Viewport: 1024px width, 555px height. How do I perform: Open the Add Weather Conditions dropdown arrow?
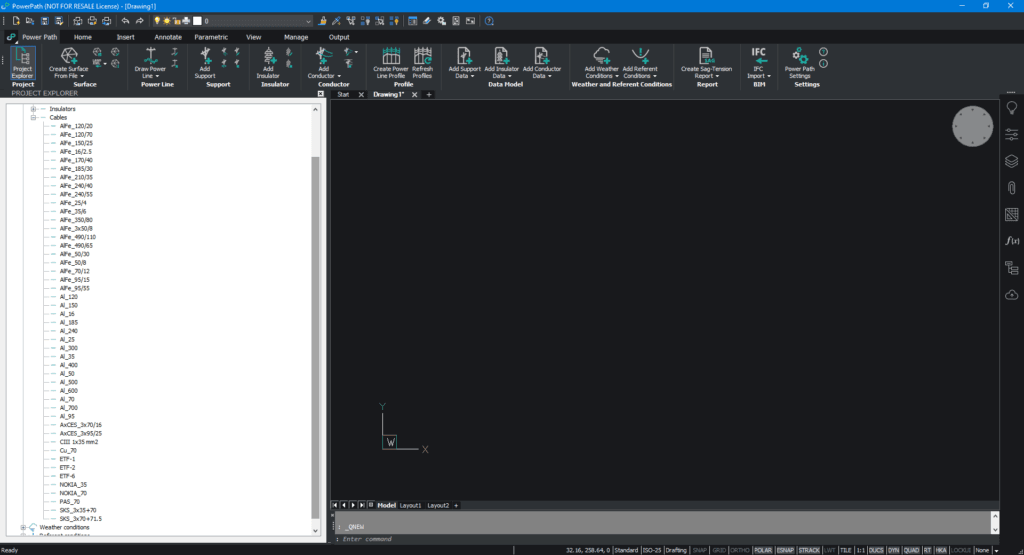[x=616, y=76]
